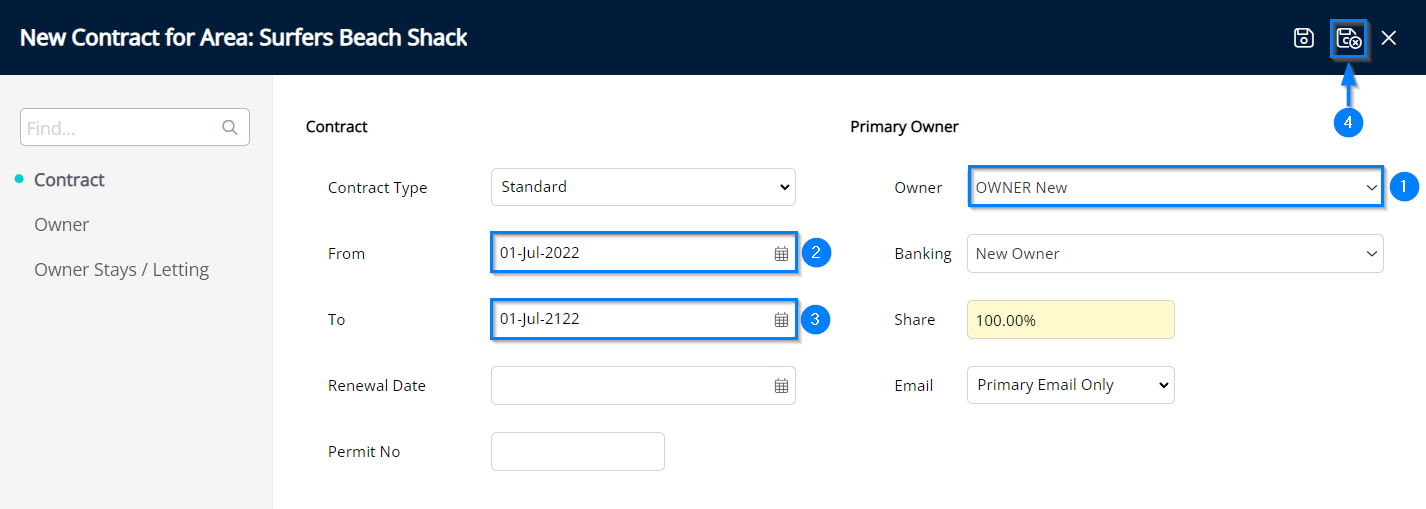Expand the Contract Type dropdown
Image resolution: width=1426 pixels, height=509 pixels.
click(642, 187)
